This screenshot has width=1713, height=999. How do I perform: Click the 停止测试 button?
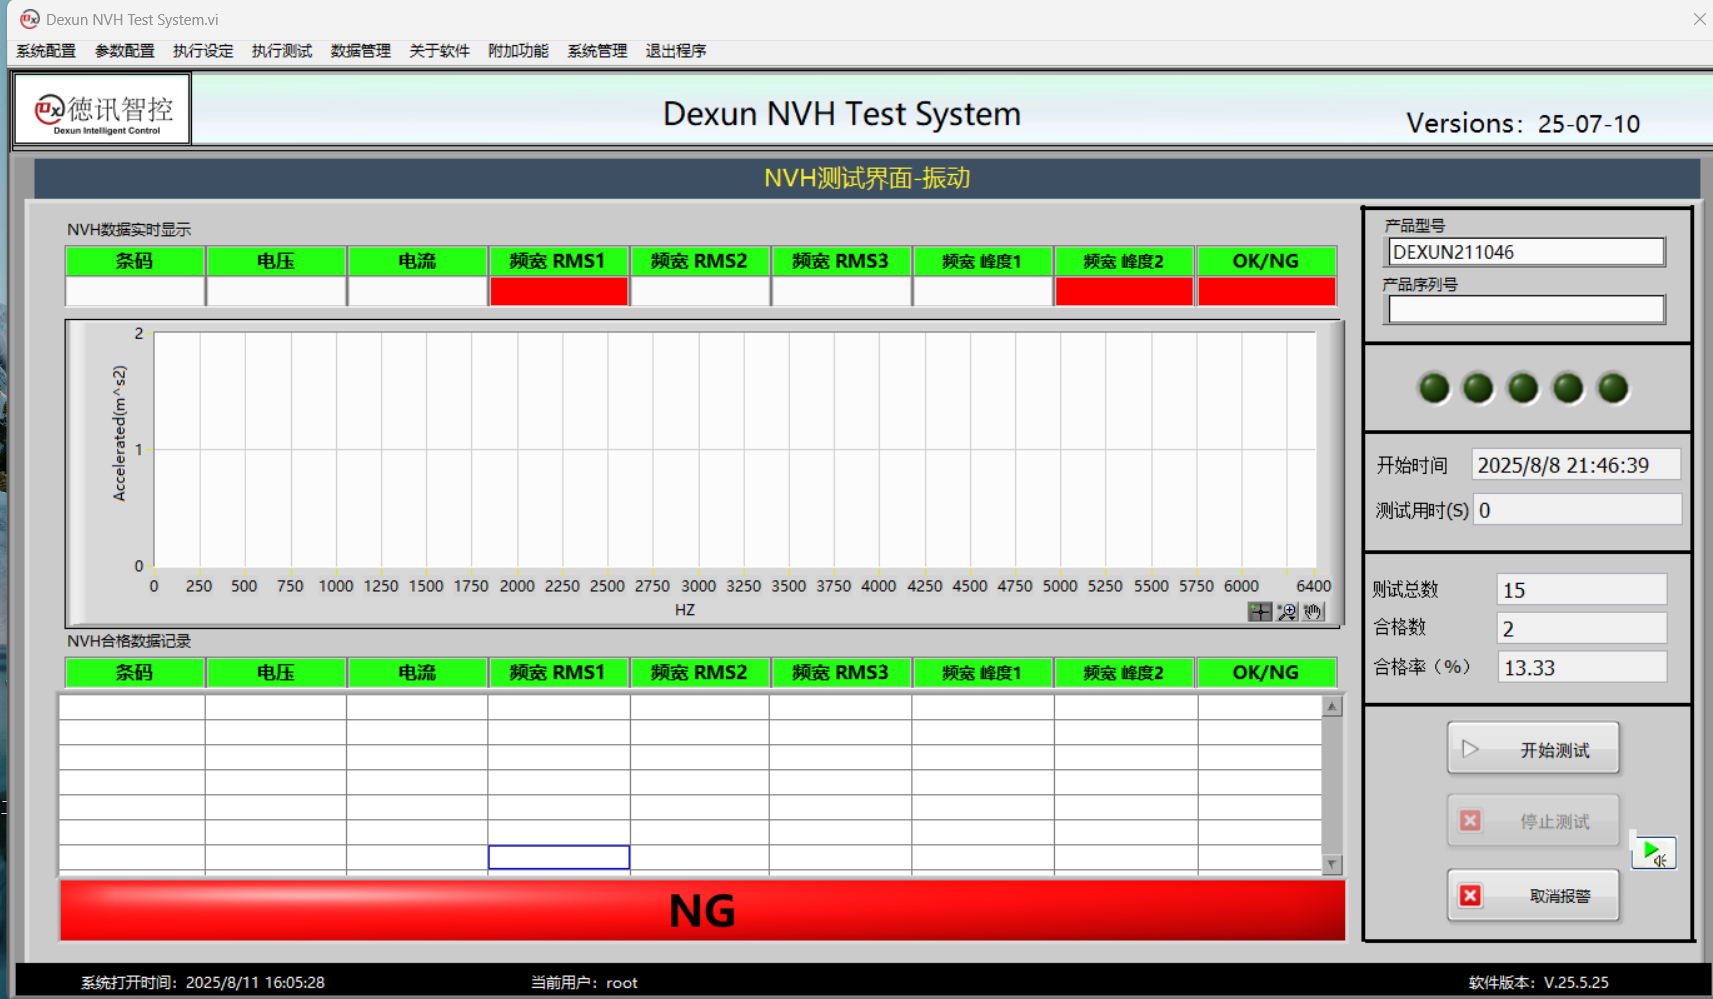(x=1533, y=821)
